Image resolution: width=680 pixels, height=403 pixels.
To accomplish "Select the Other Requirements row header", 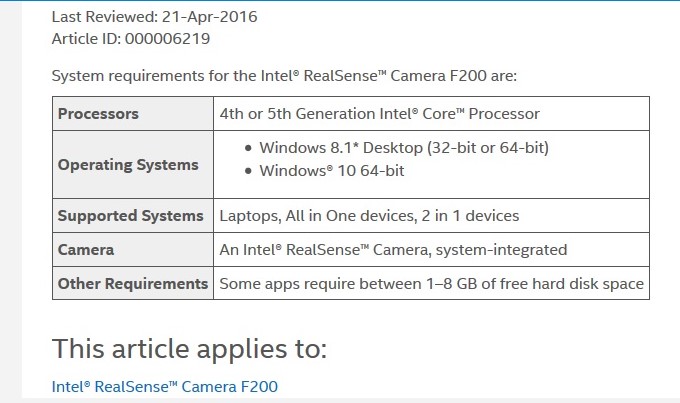I will [x=132, y=284].
